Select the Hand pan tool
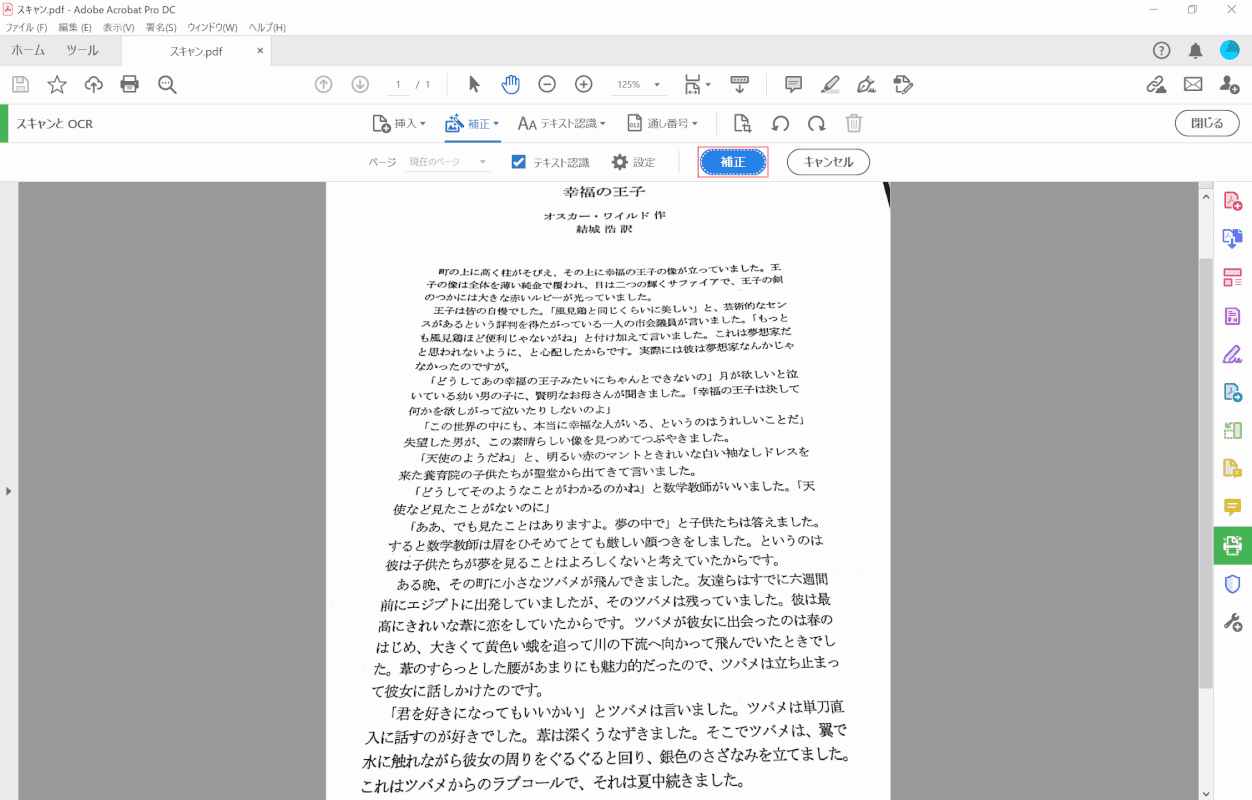1252x800 pixels. tap(510, 85)
